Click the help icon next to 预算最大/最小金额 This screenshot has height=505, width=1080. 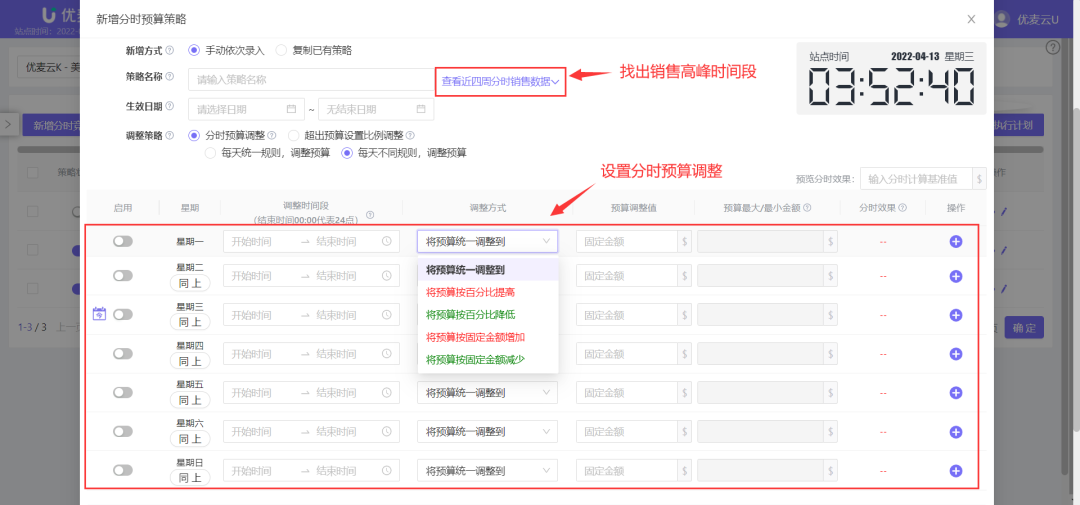pyautogui.click(x=806, y=208)
